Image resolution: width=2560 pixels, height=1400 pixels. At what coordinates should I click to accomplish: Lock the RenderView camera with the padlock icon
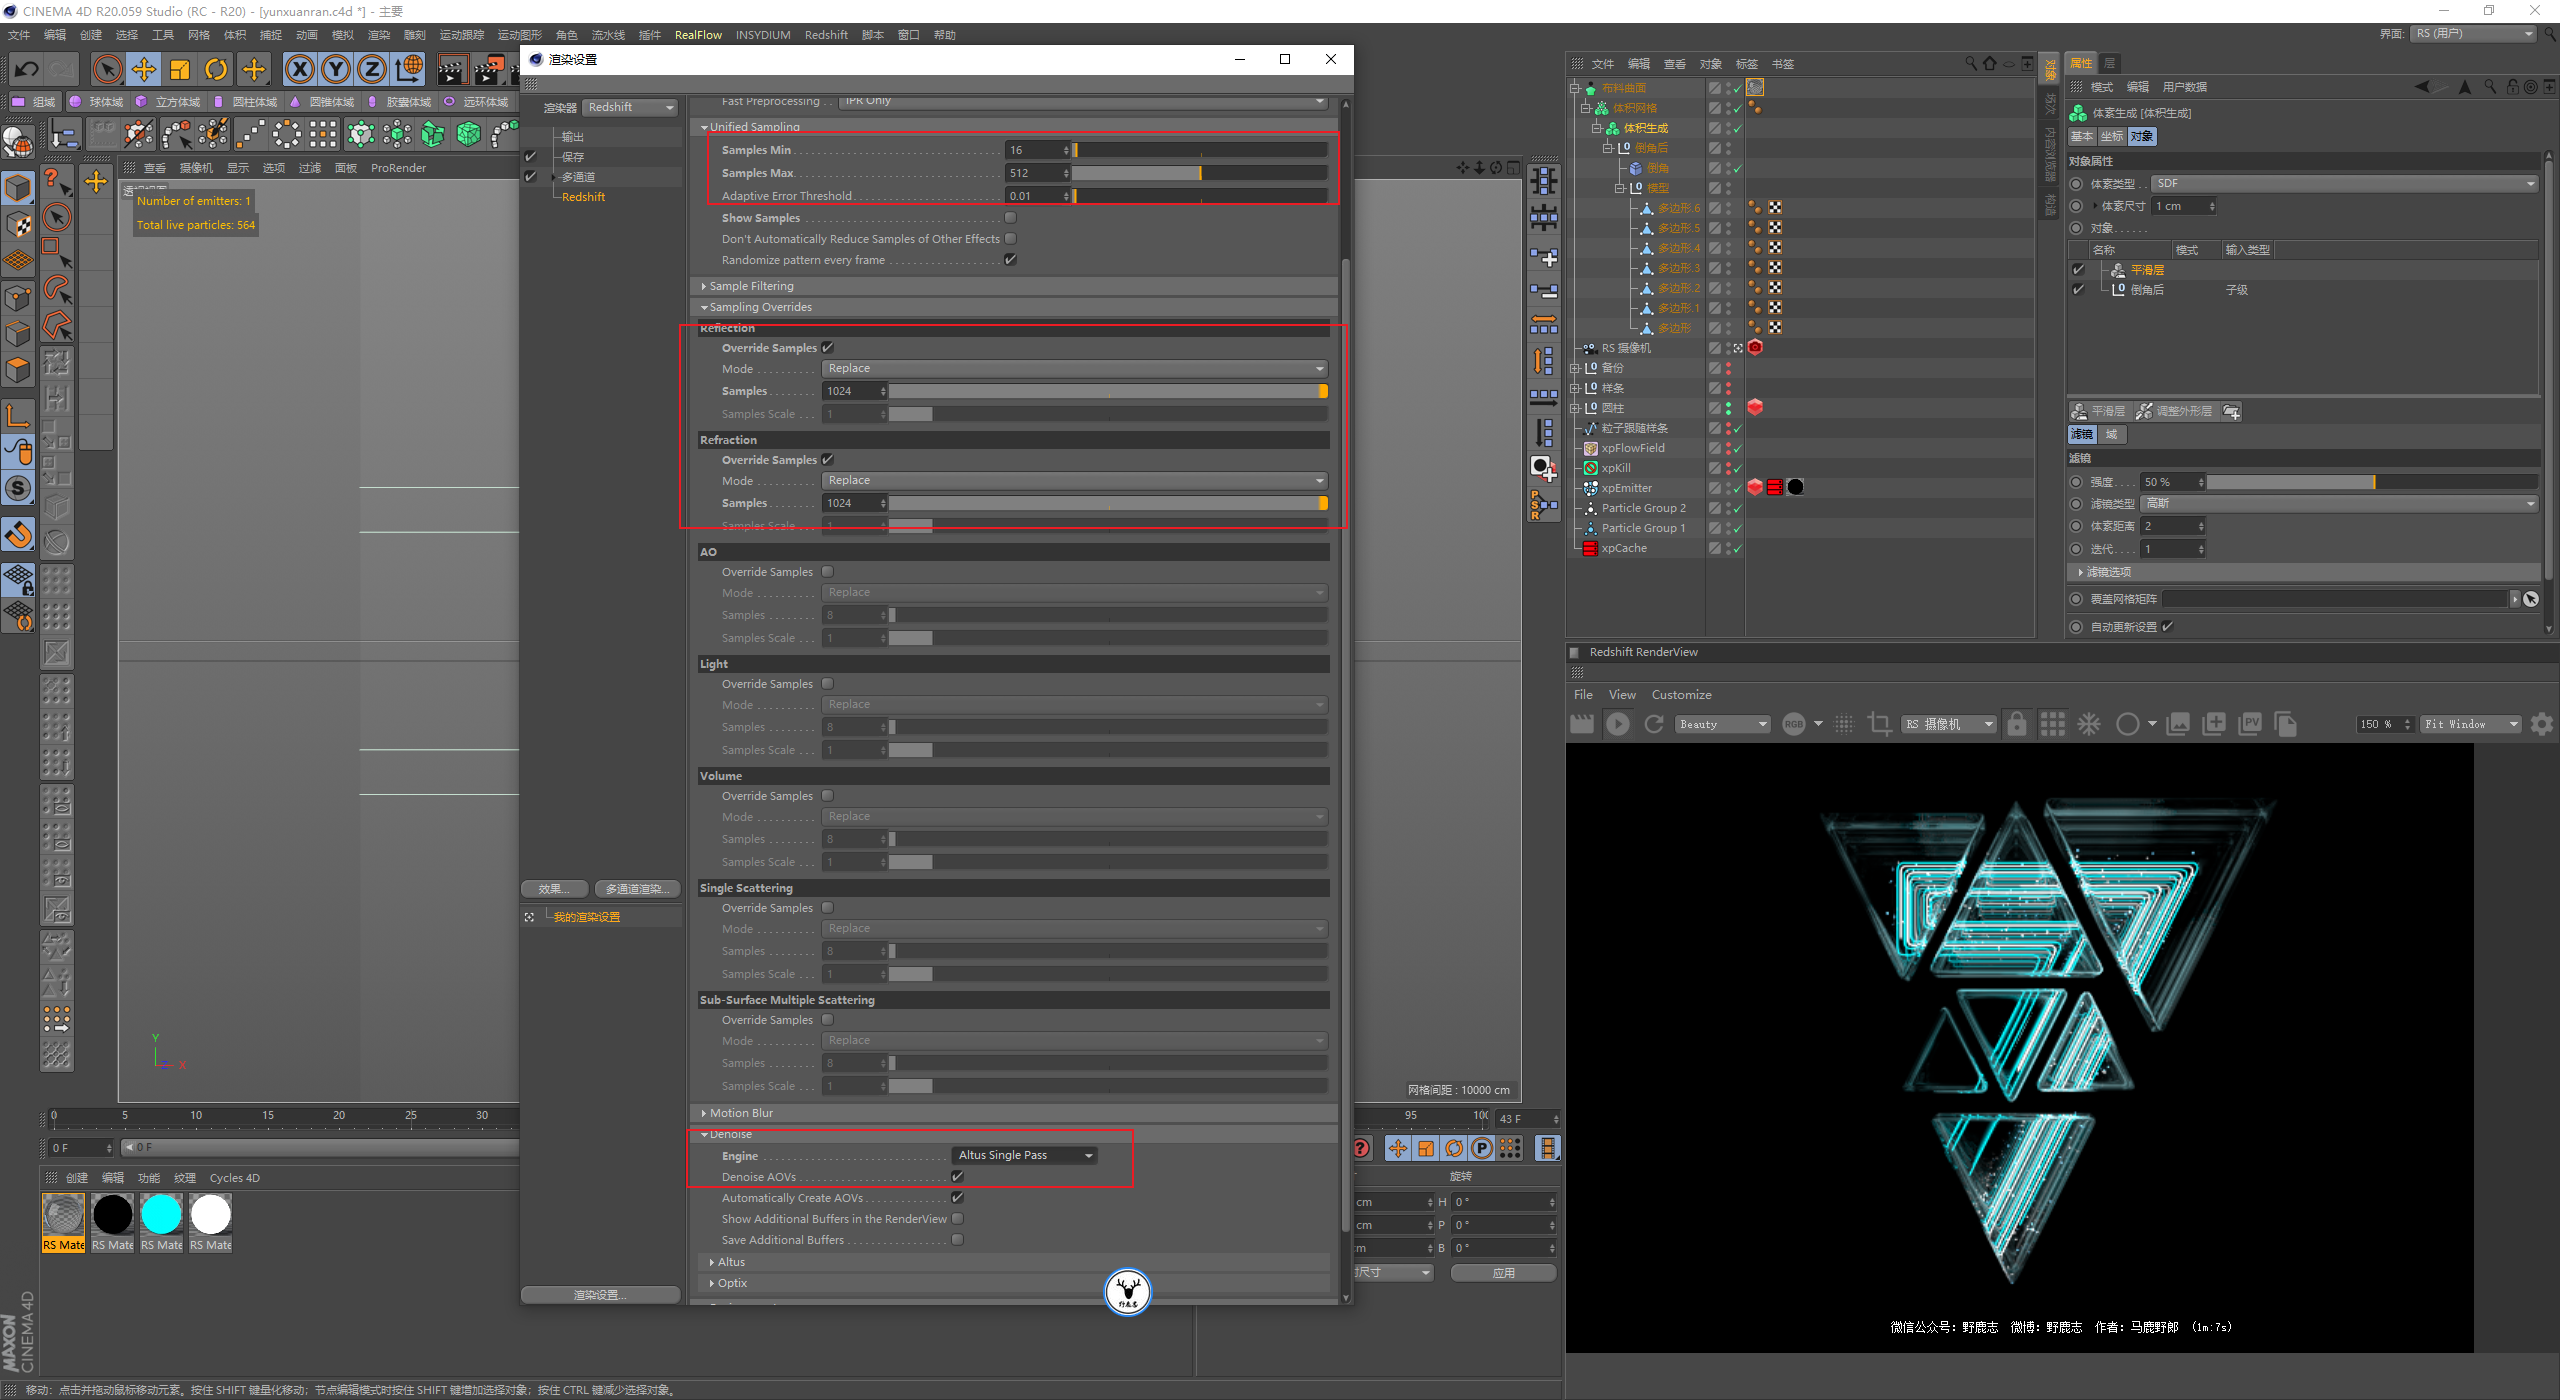pyautogui.click(x=2016, y=724)
